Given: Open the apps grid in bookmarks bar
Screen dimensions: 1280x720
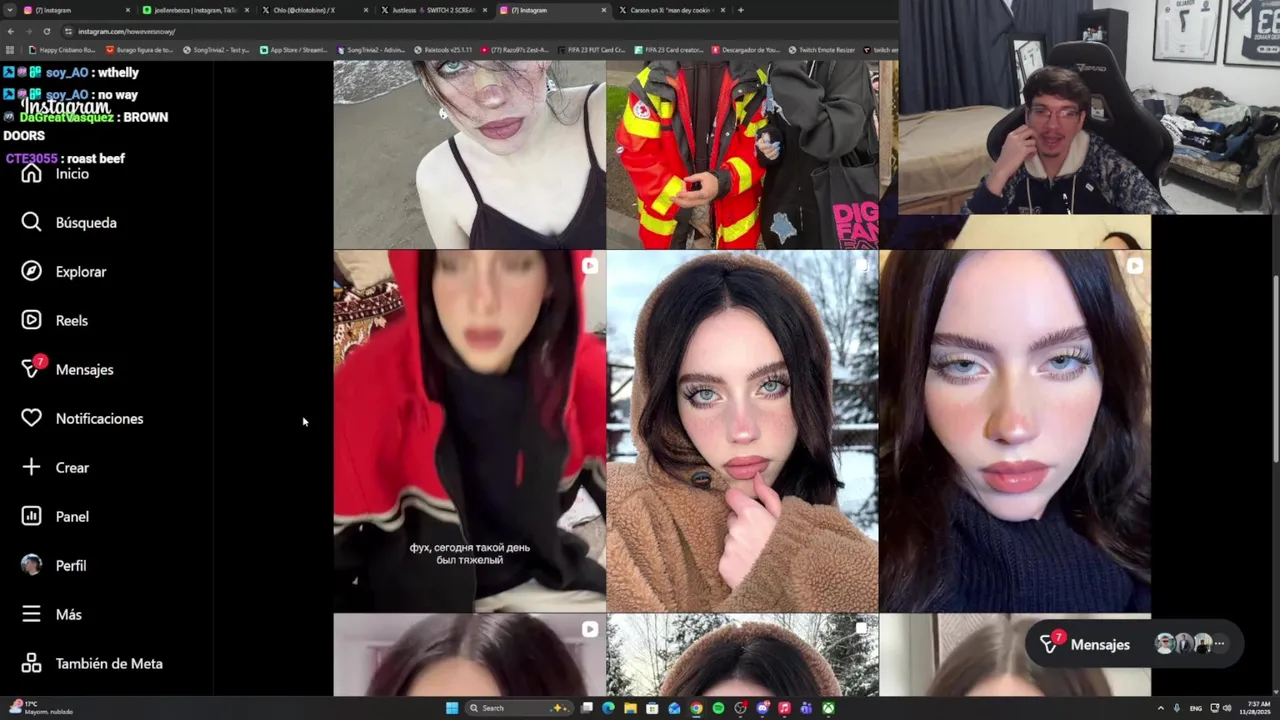Looking at the screenshot, I should click(x=10, y=49).
